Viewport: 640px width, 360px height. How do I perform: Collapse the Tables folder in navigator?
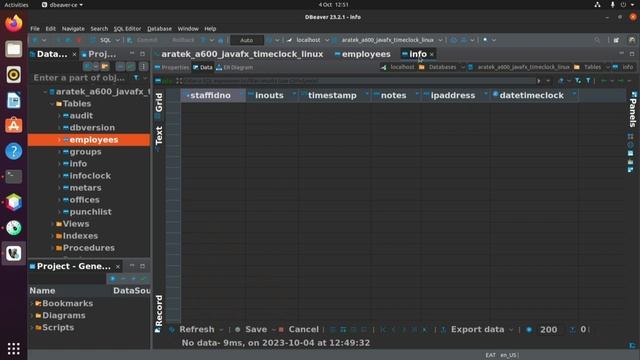[52, 104]
